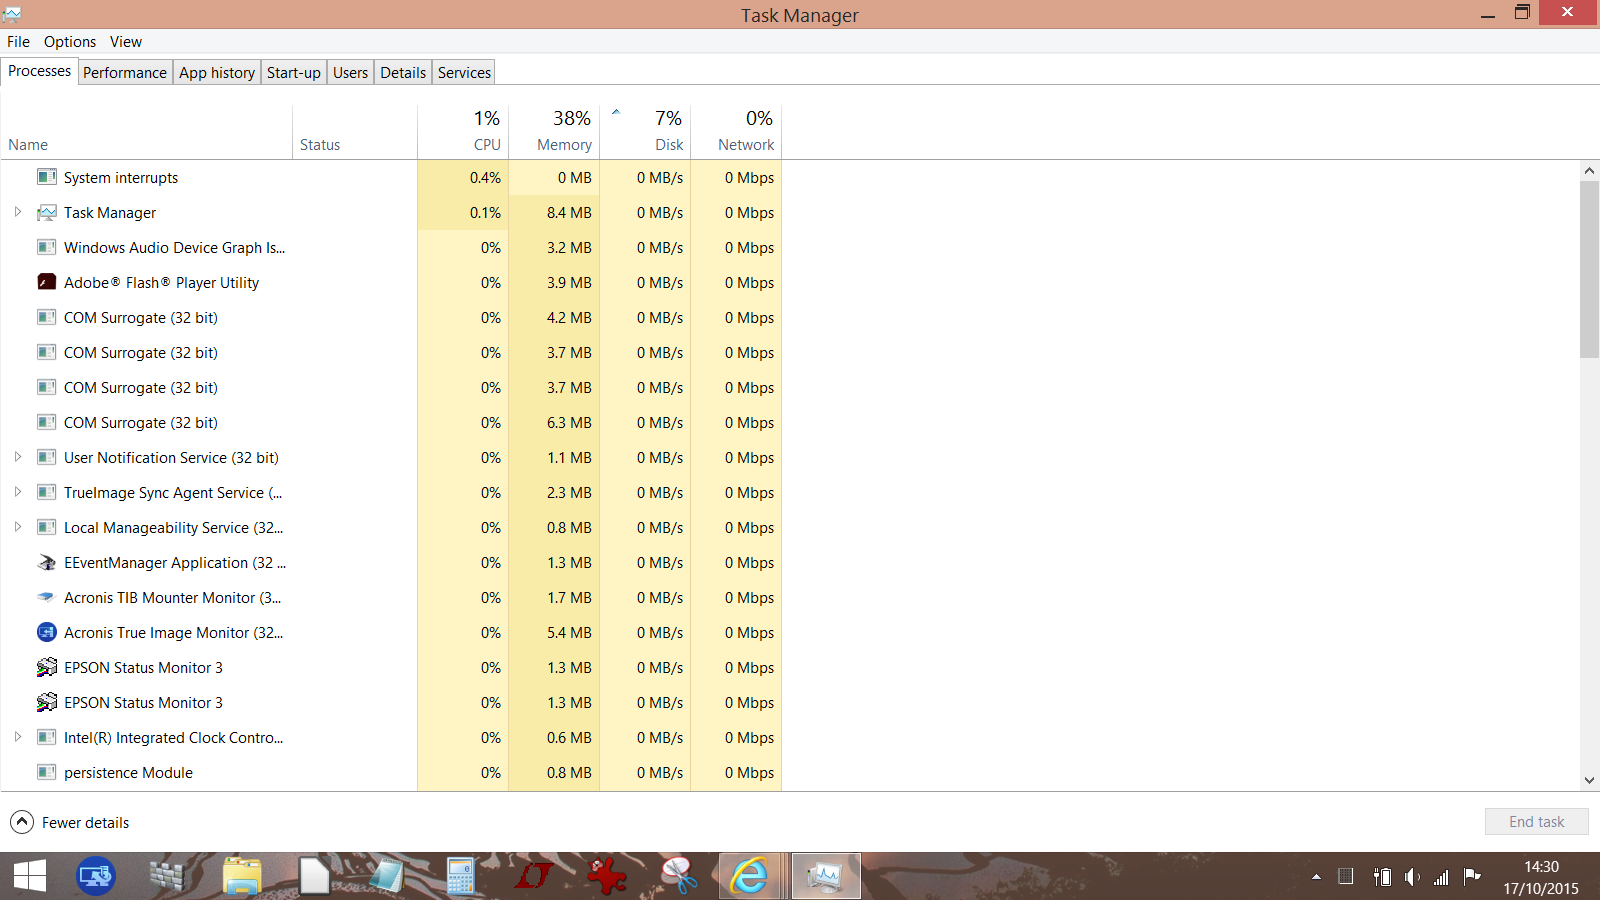The height and width of the screenshot is (900, 1600).
Task: Expand User Notification Service row
Action: (x=18, y=457)
